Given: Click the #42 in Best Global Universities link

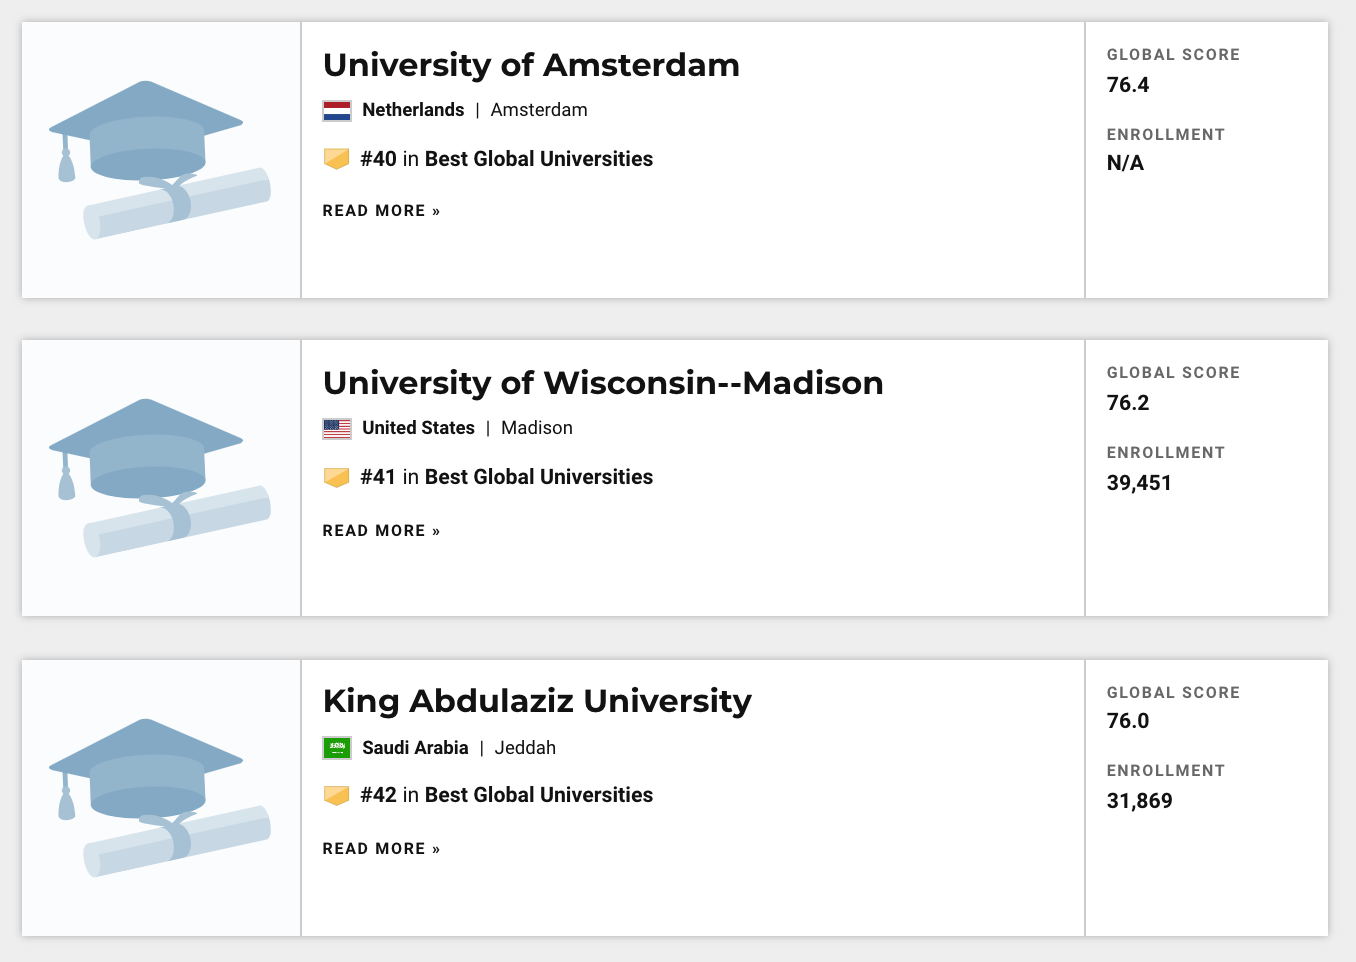Looking at the screenshot, I should (x=506, y=795).
